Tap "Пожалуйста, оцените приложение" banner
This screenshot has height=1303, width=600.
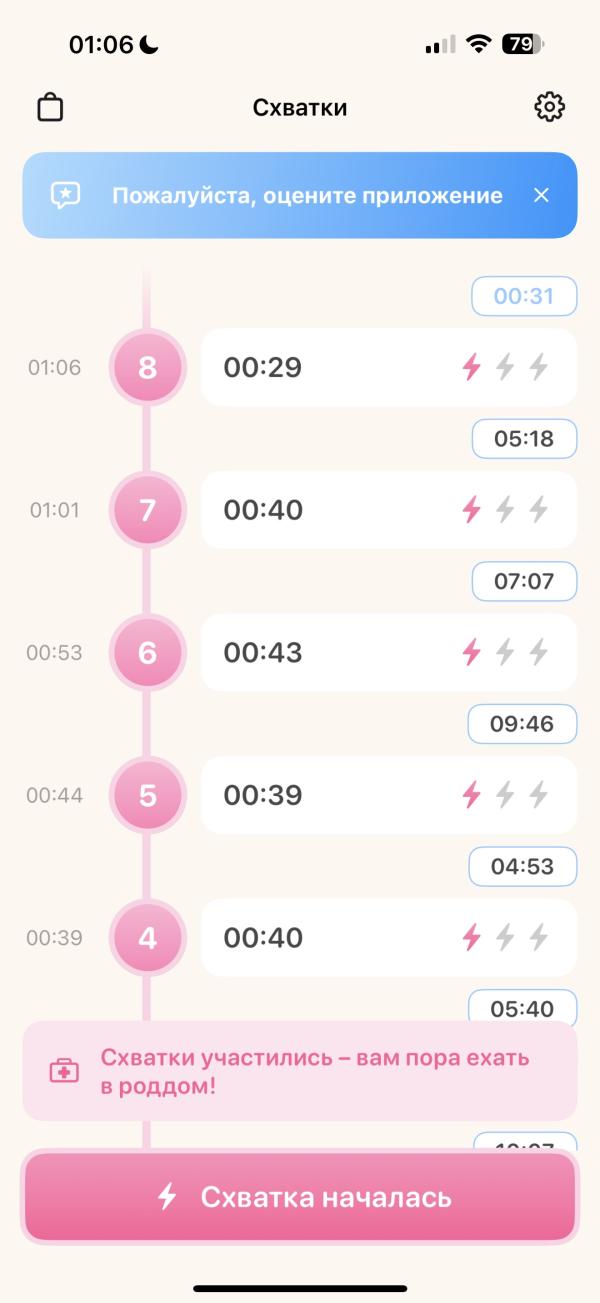[307, 195]
